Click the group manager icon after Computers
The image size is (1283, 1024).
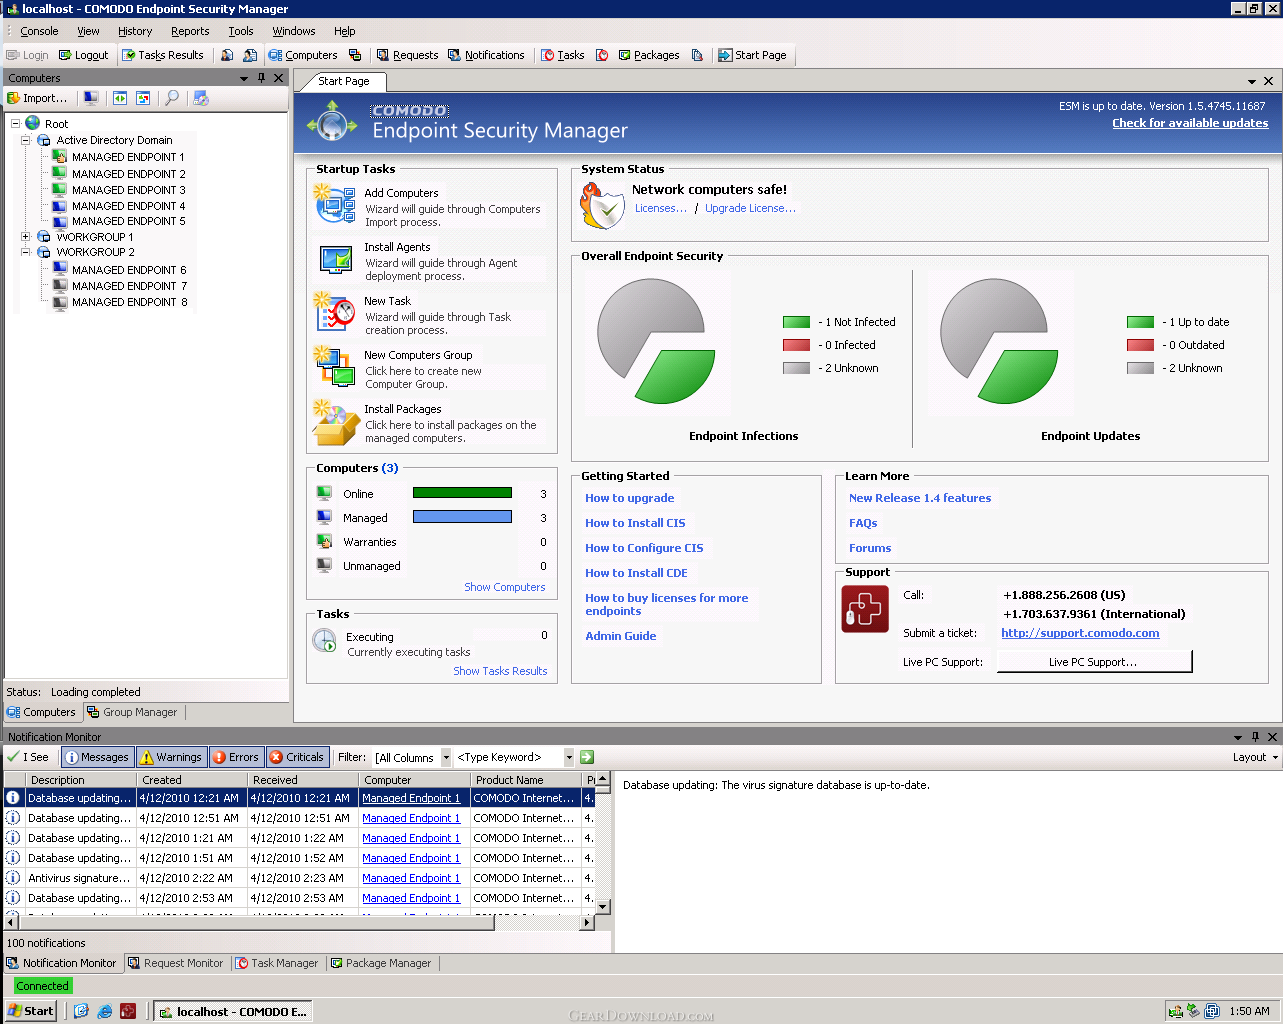(355, 55)
